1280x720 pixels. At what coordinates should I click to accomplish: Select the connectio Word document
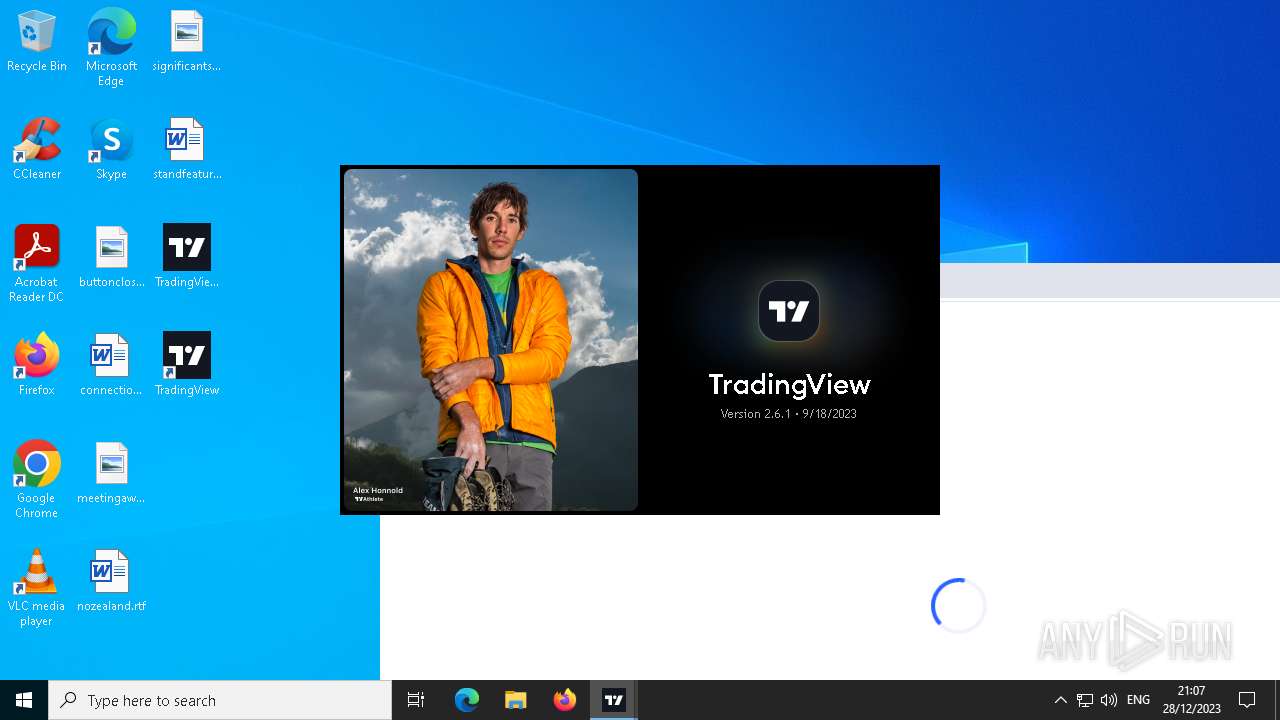pos(111,365)
